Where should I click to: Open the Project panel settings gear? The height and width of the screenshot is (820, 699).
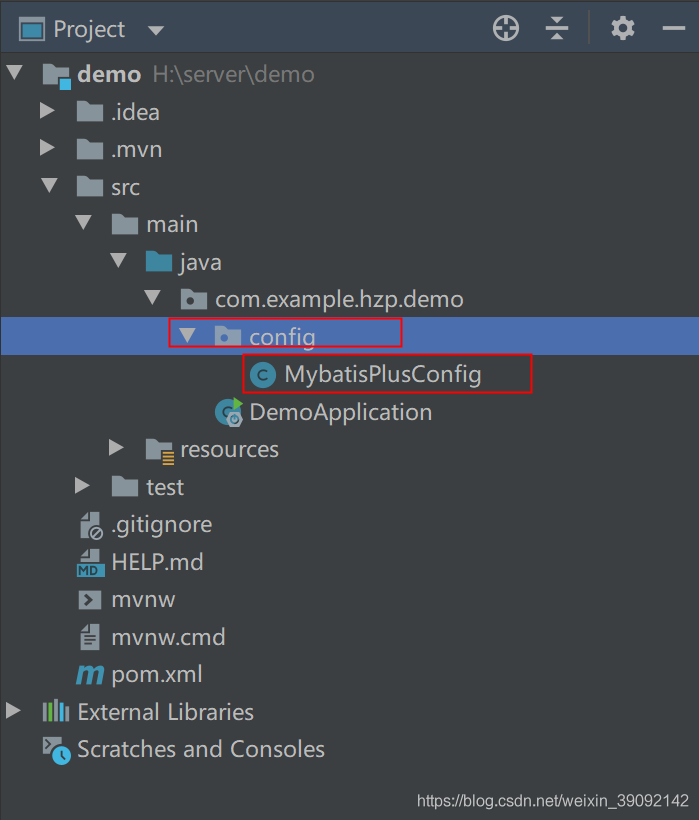pyautogui.click(x=623, y=28)
